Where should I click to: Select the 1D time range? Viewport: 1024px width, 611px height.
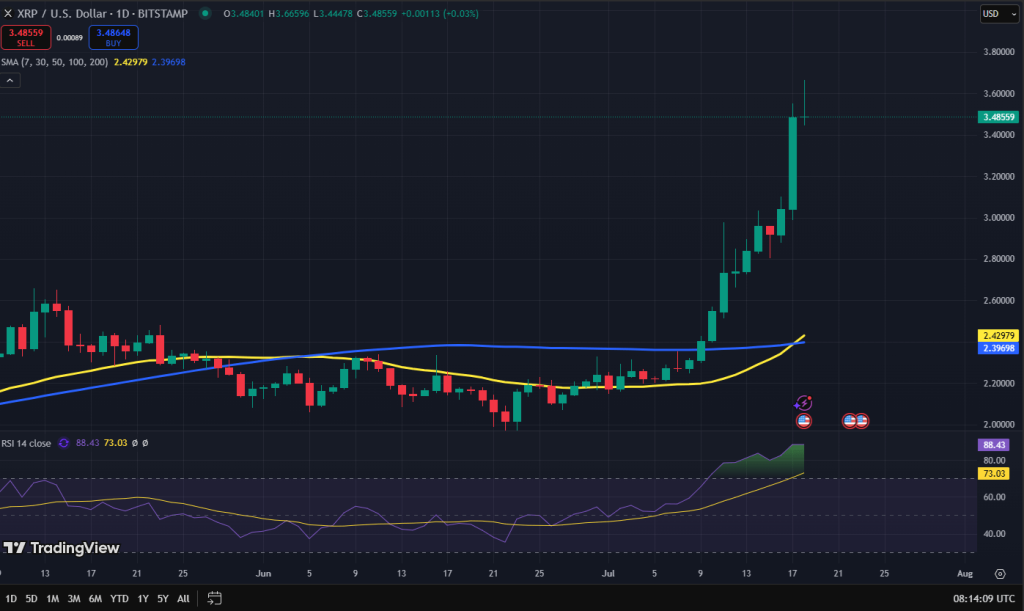click(11, 599)
